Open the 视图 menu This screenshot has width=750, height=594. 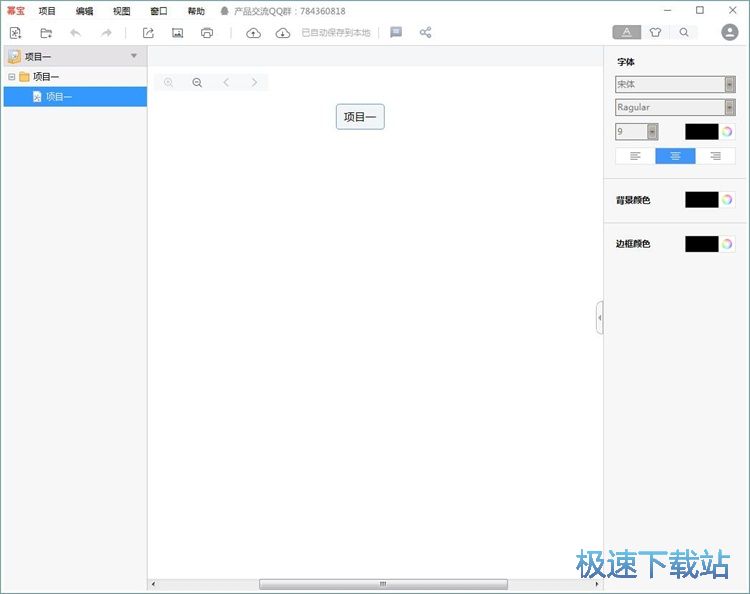pos(121,11)
